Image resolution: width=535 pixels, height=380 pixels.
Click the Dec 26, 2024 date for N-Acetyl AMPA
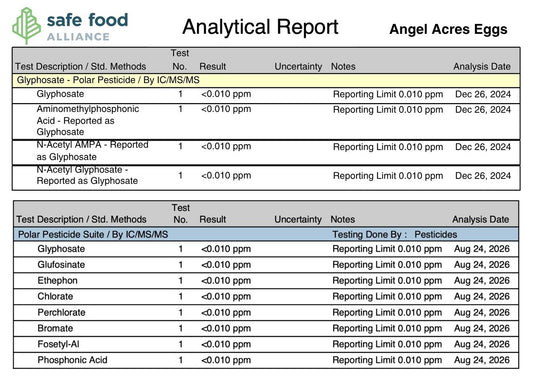tap(483, 147)
